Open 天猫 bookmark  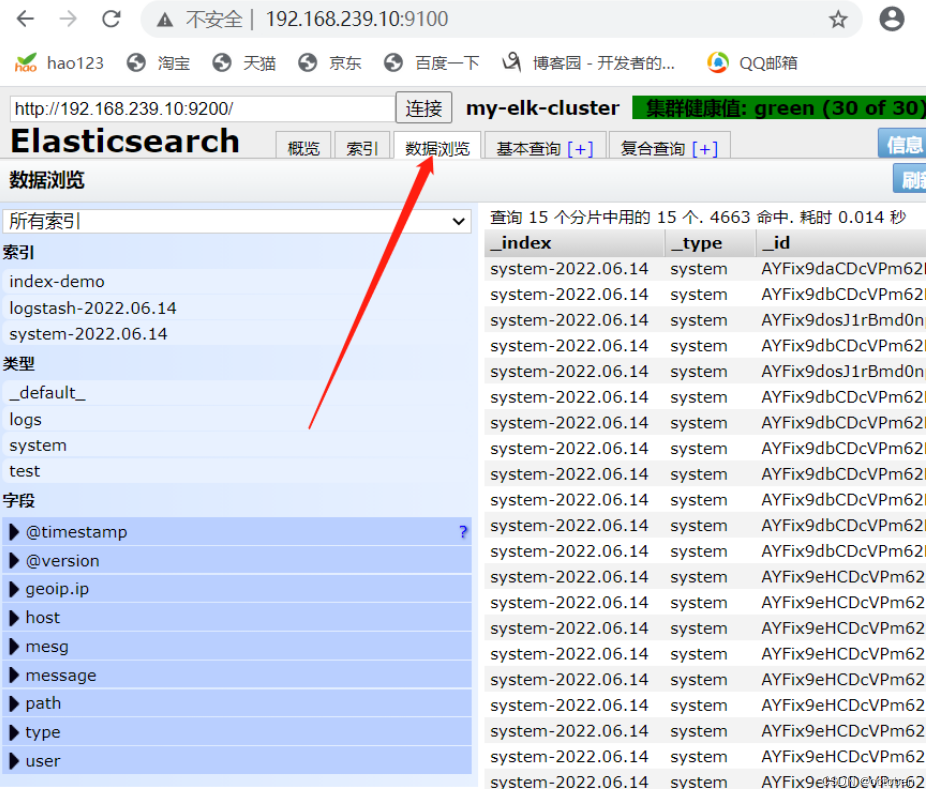click(x=244, y=63)
